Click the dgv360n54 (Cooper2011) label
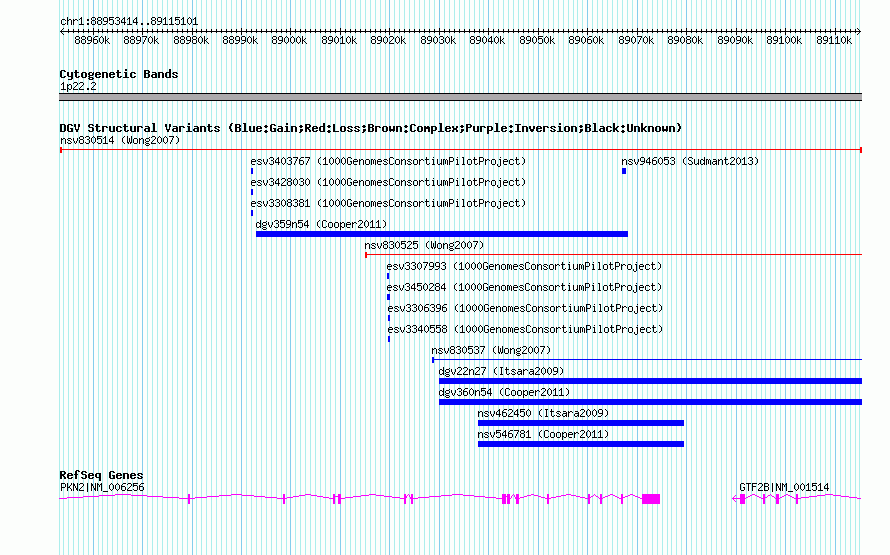This screenshot has width=890, height=555. [x=504, y=392]
